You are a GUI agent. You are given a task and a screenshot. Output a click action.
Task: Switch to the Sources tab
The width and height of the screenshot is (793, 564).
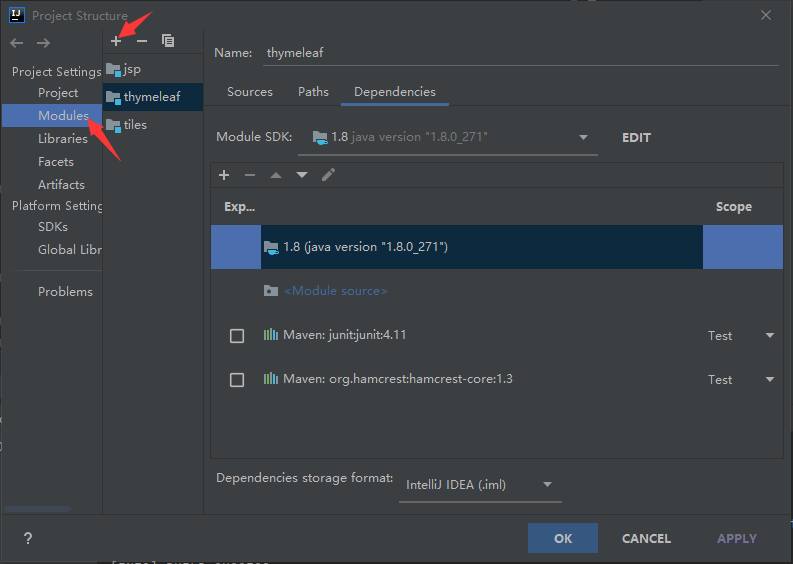point(250,92)
